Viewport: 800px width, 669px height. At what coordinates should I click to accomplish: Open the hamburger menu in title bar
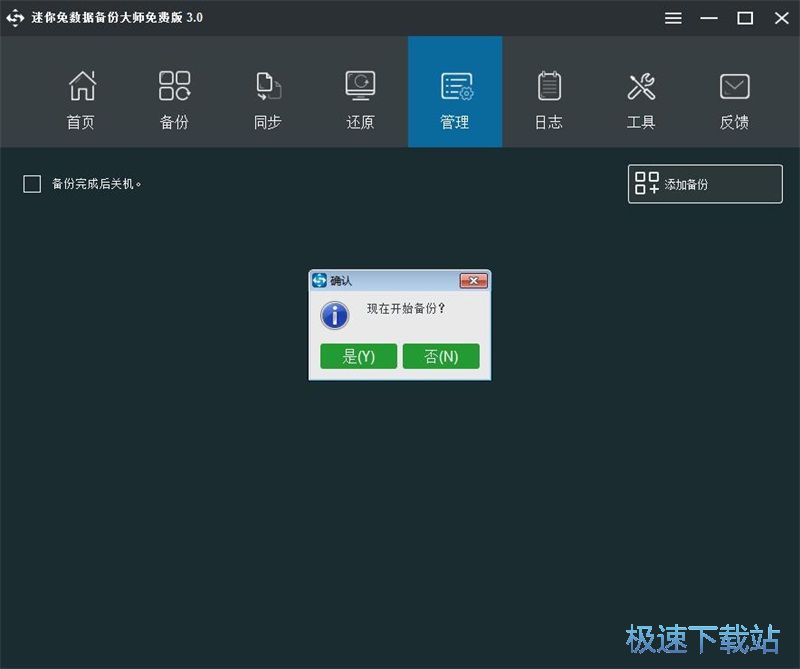[673, 18]
